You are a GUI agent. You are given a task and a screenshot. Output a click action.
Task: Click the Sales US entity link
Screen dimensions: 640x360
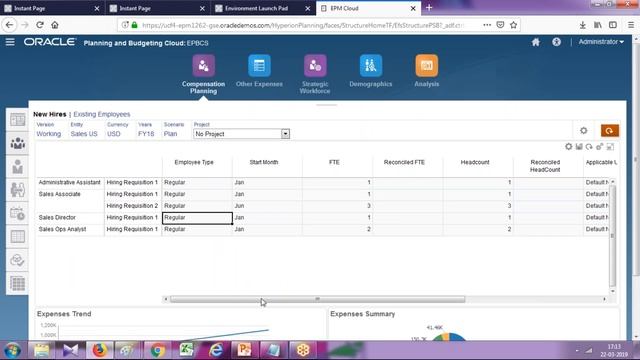pyautogui.click(x=84, y=134)
